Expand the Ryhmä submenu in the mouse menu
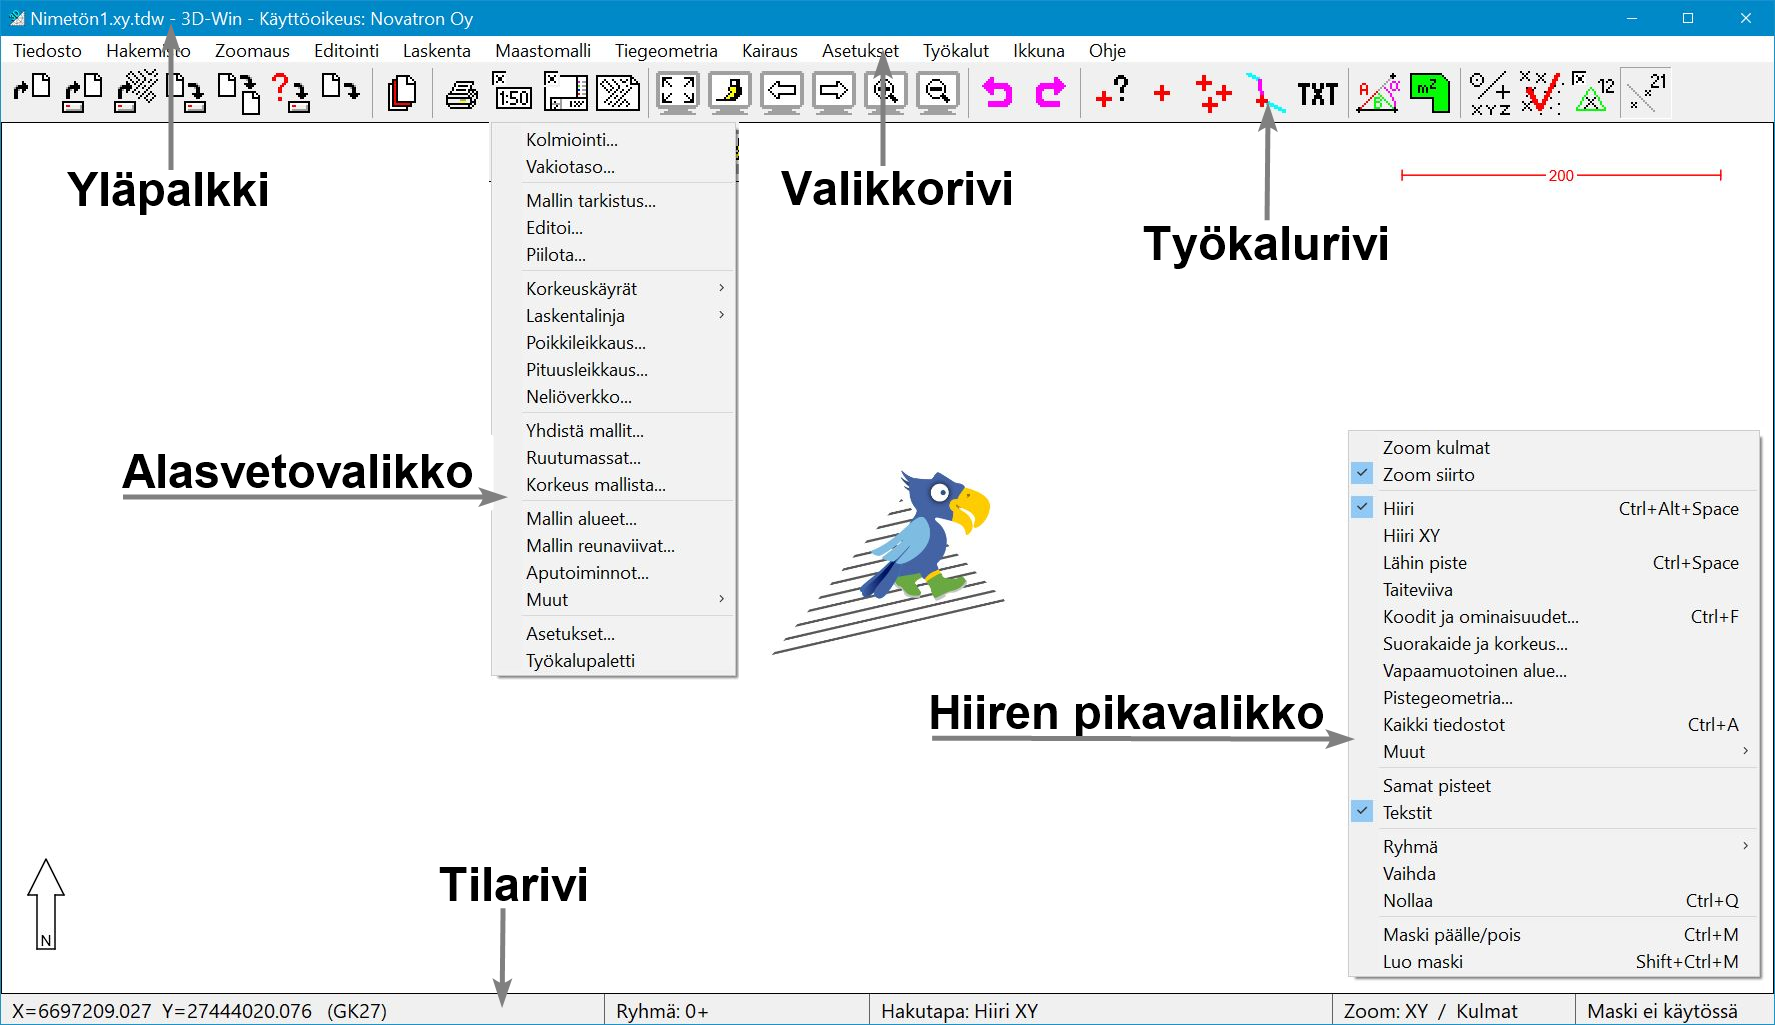The image size is (1775, 1025). [1410, 845]
